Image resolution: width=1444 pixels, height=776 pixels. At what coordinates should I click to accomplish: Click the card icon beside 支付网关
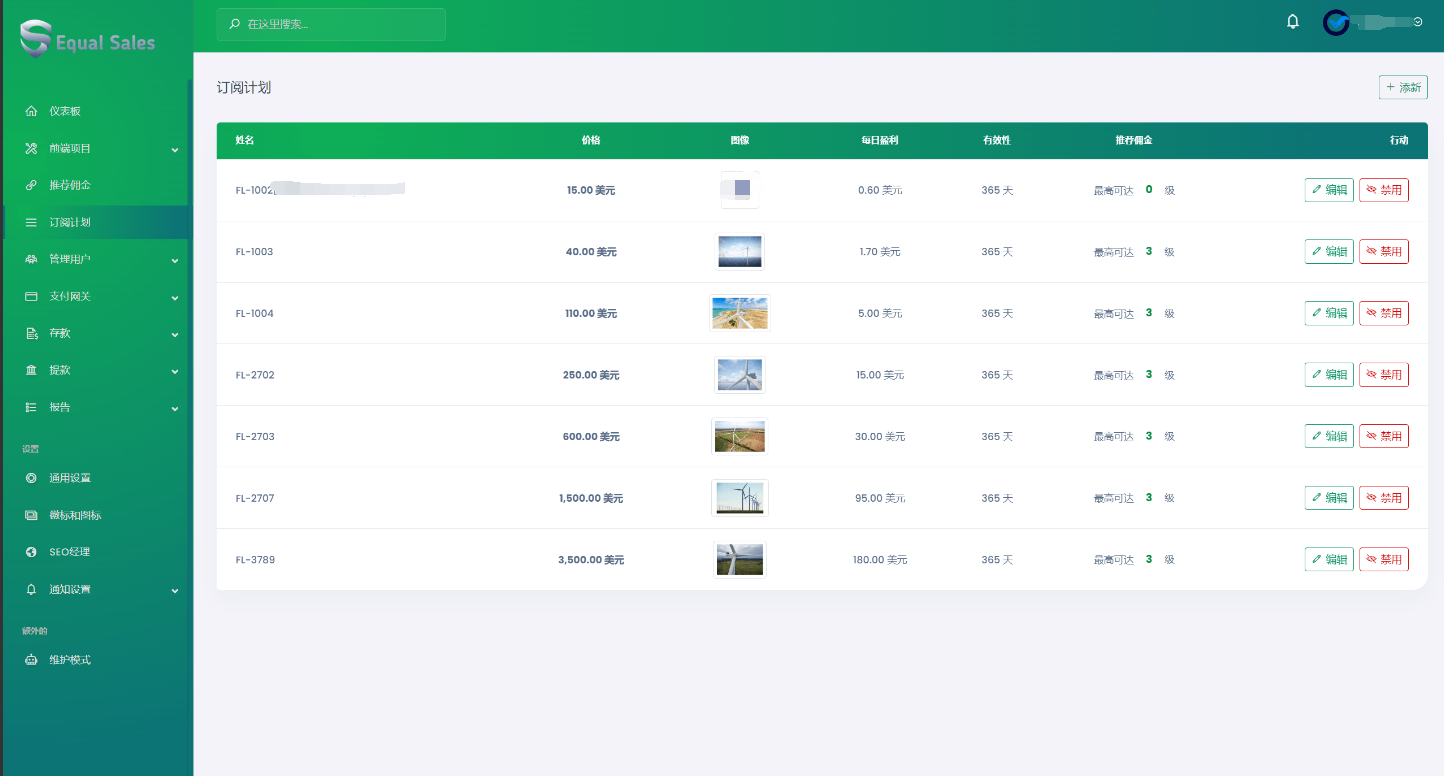click(31, 296)
